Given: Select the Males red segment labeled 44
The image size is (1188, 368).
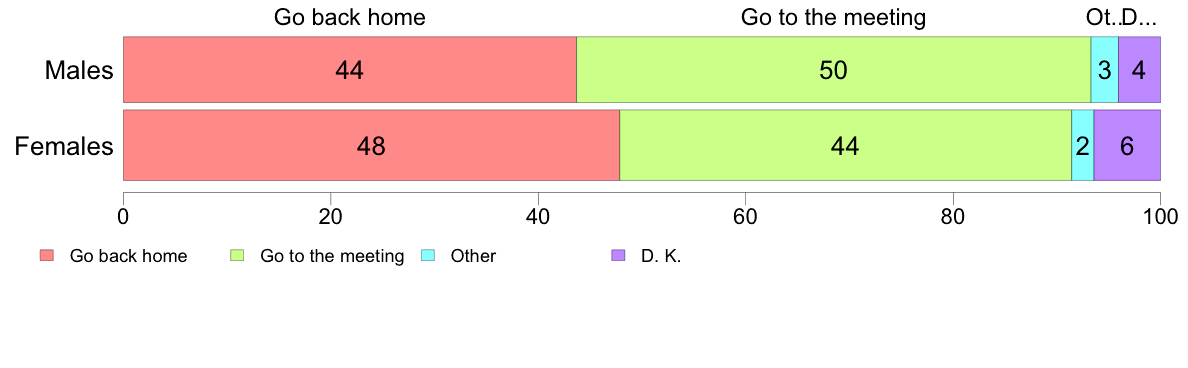Looking at the screenshot, I should click(350, 70).
